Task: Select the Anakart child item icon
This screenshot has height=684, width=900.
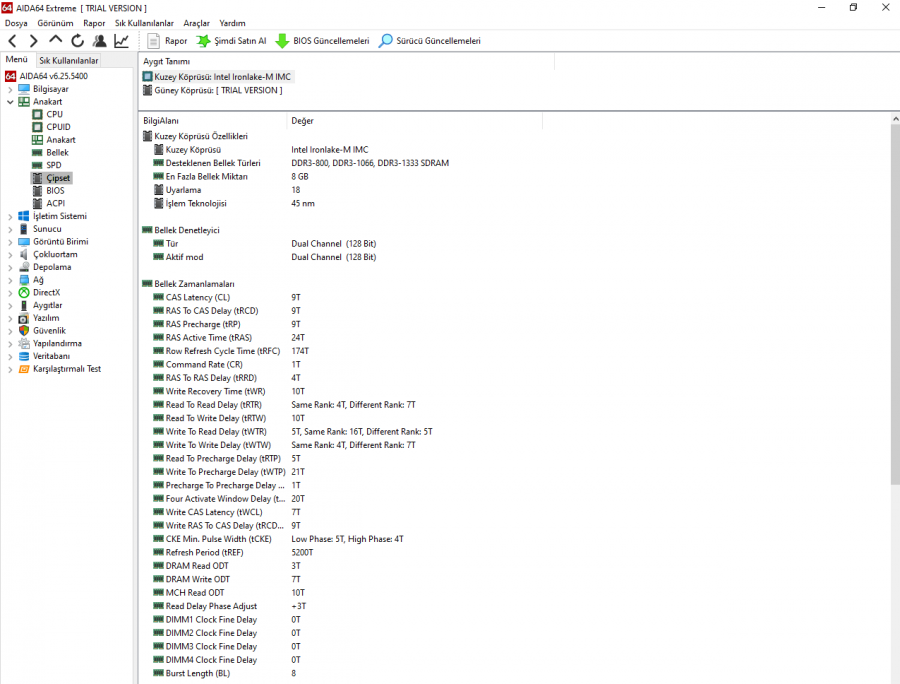Action: pos(37,139)
